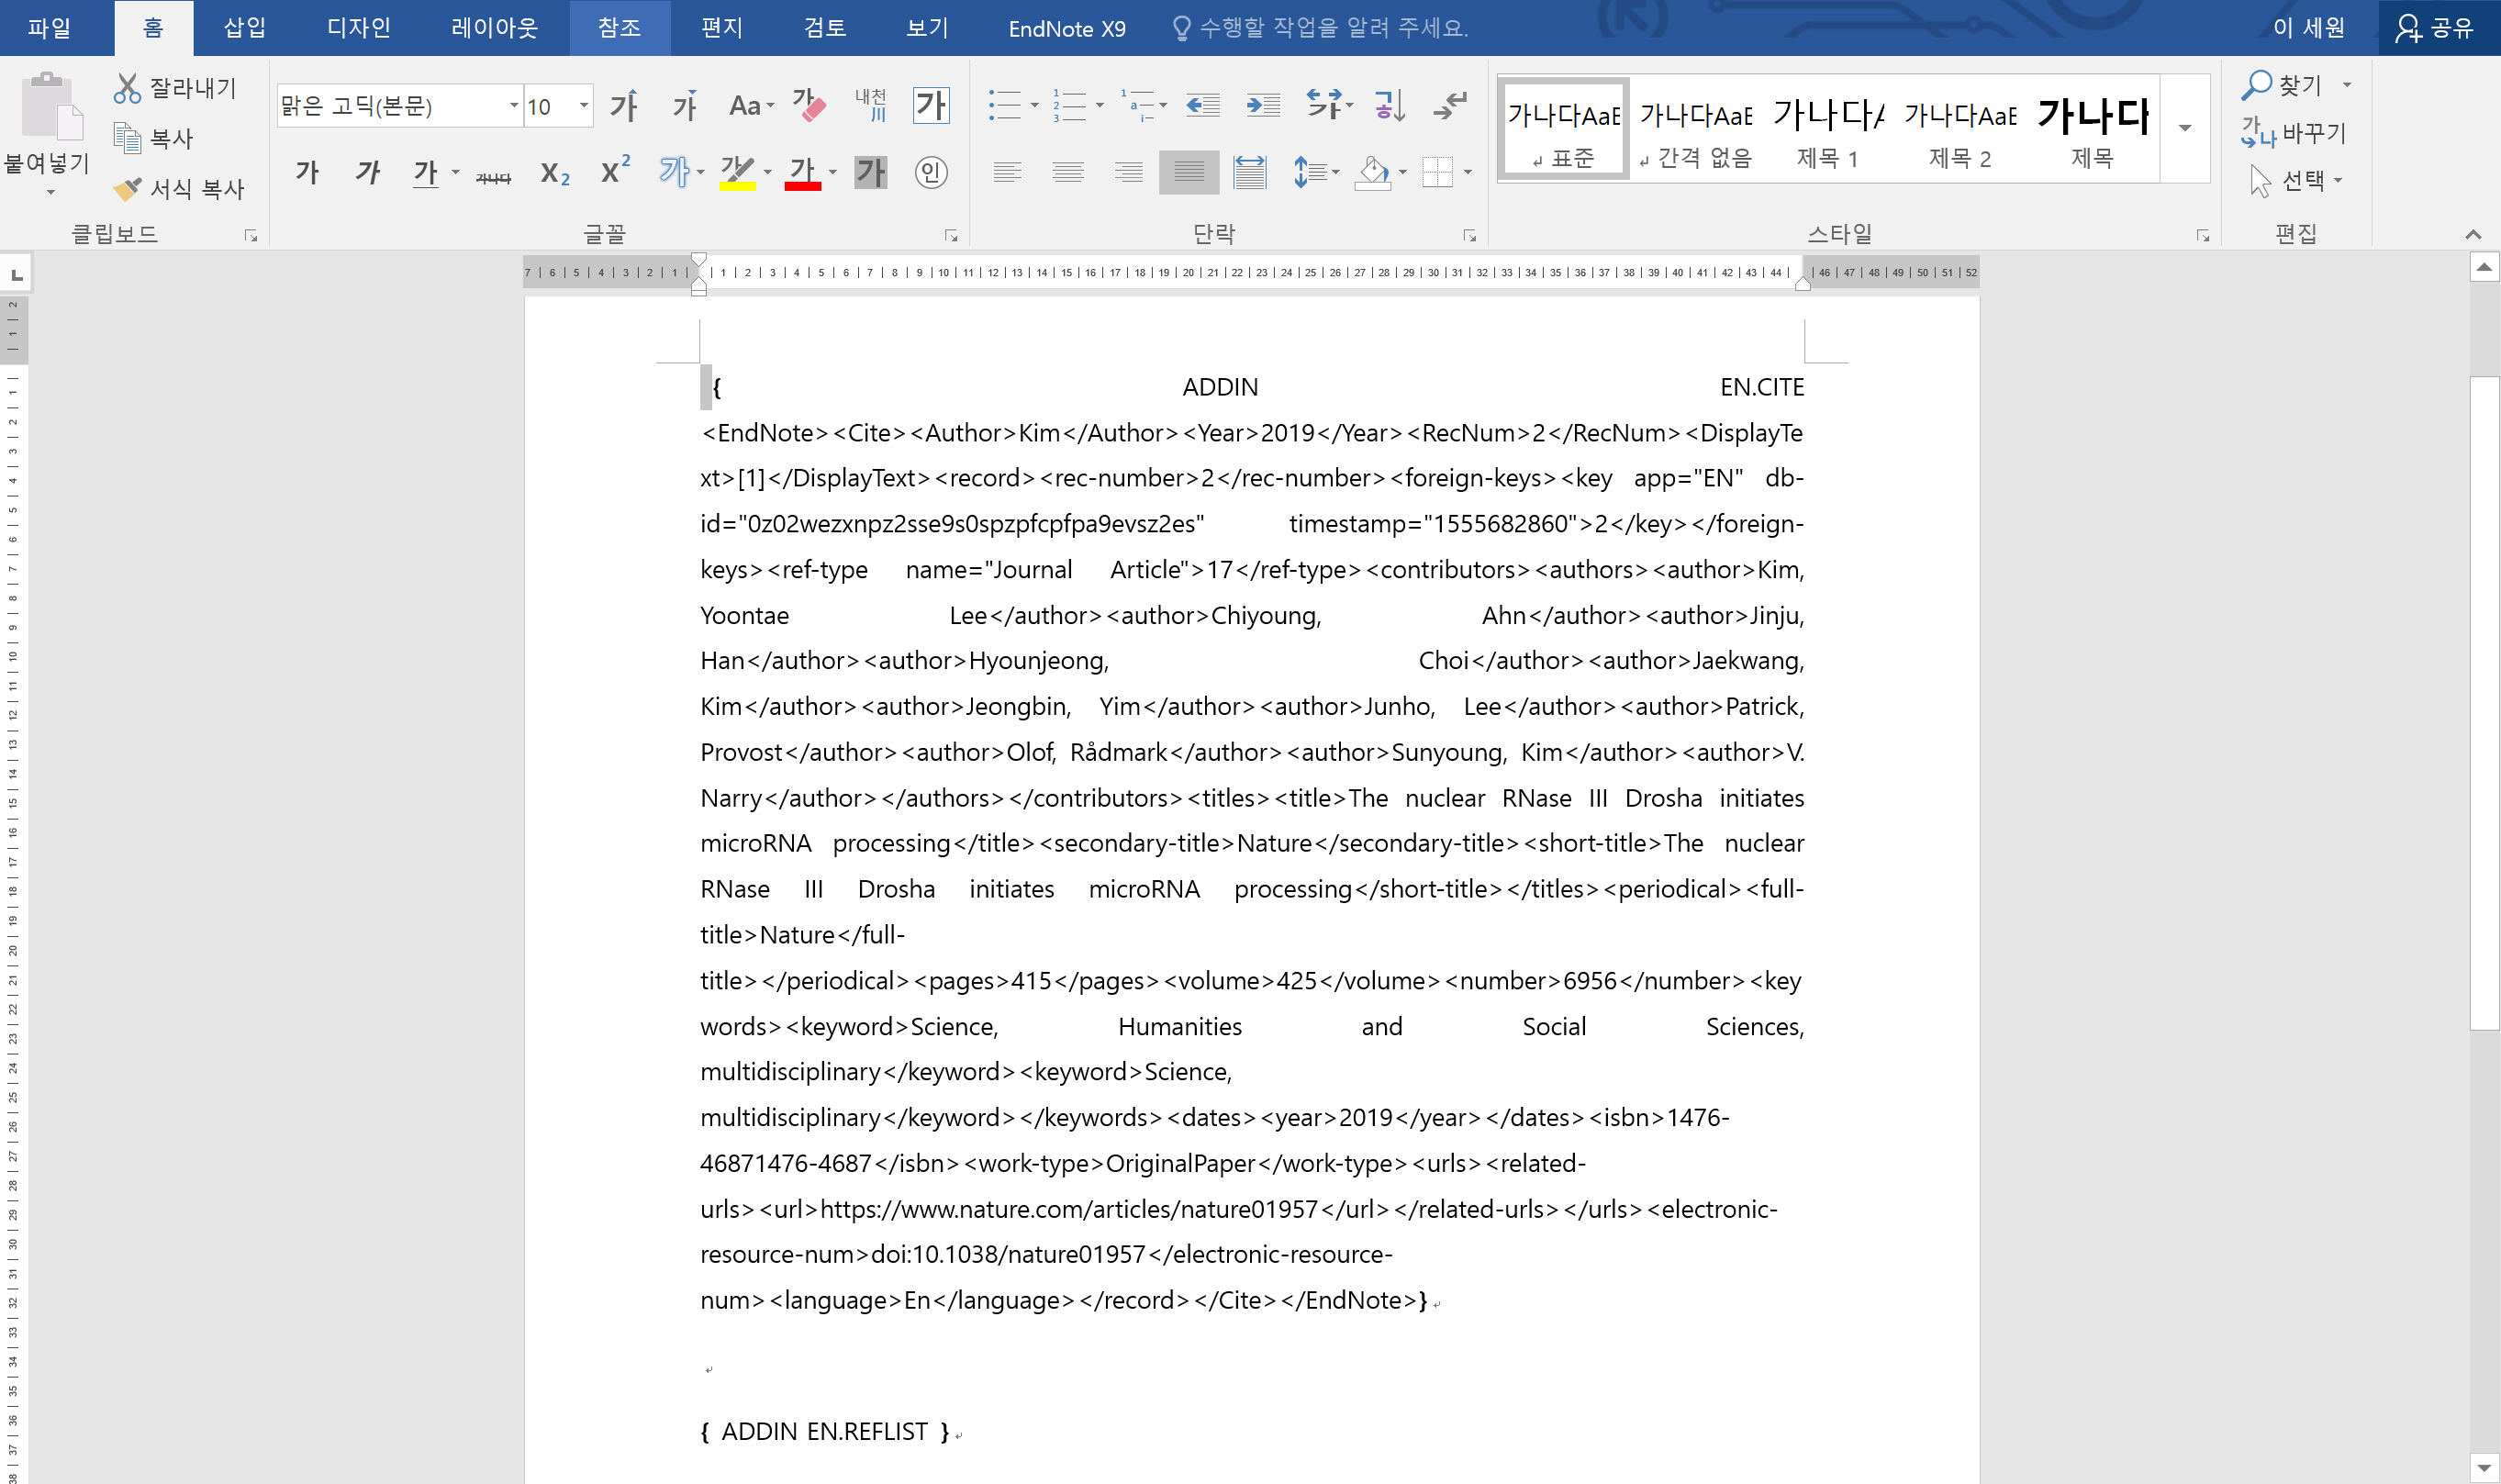Click the bullet list icon
Screen dimensions: 2501x1484
pos(1005,105)
